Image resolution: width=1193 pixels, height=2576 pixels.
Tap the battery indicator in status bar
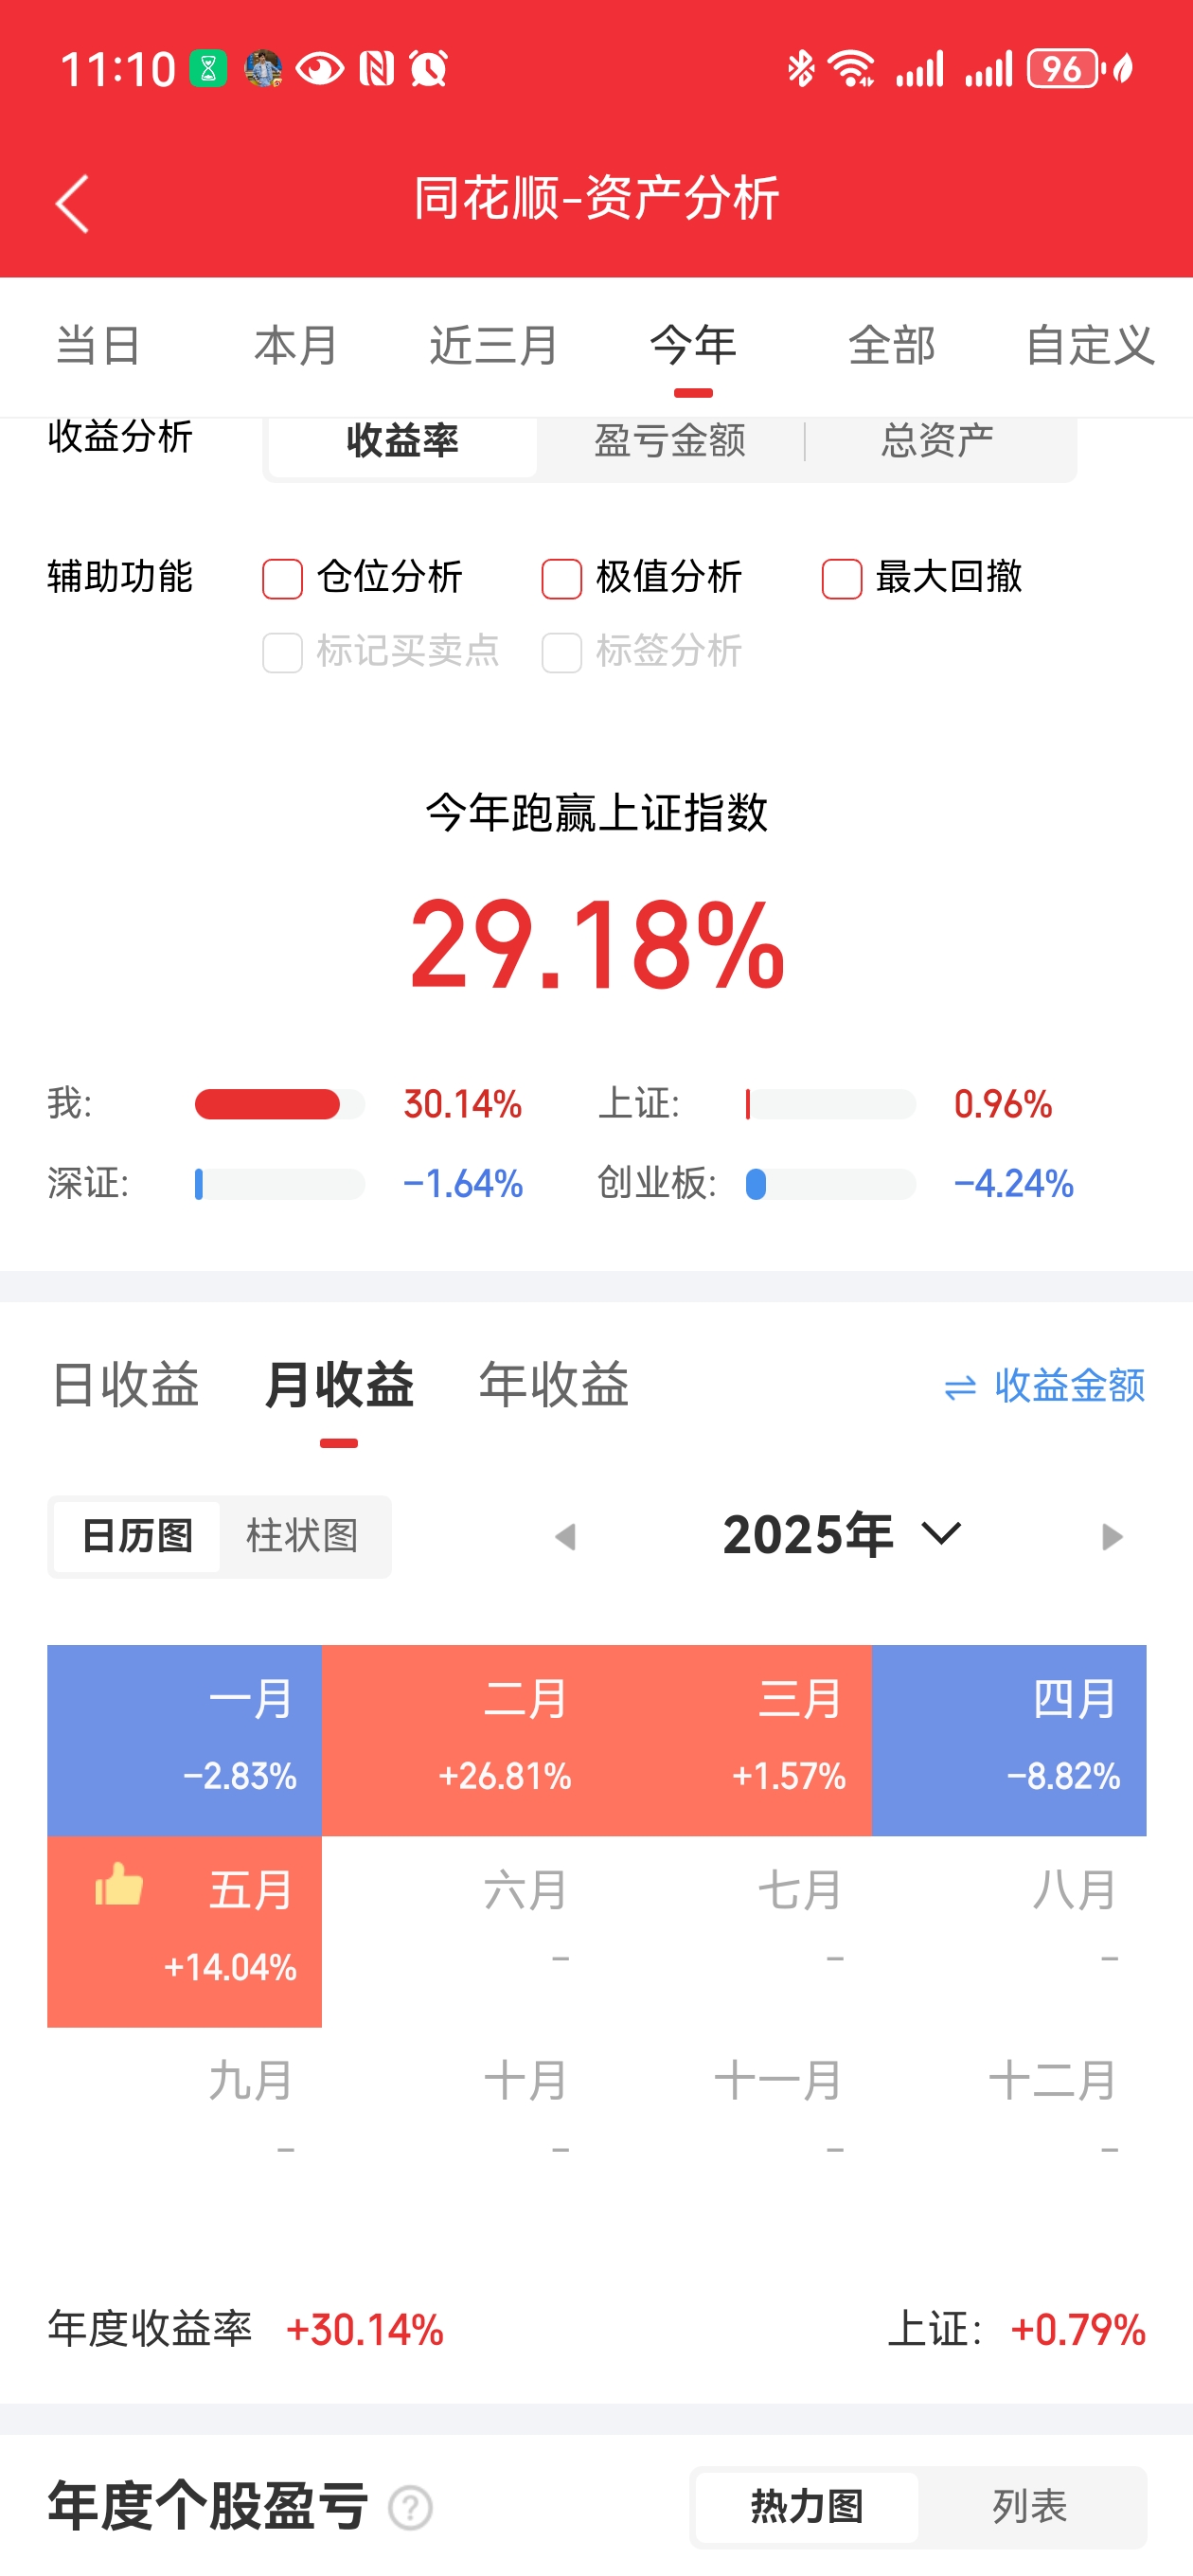click(1063, 69)
